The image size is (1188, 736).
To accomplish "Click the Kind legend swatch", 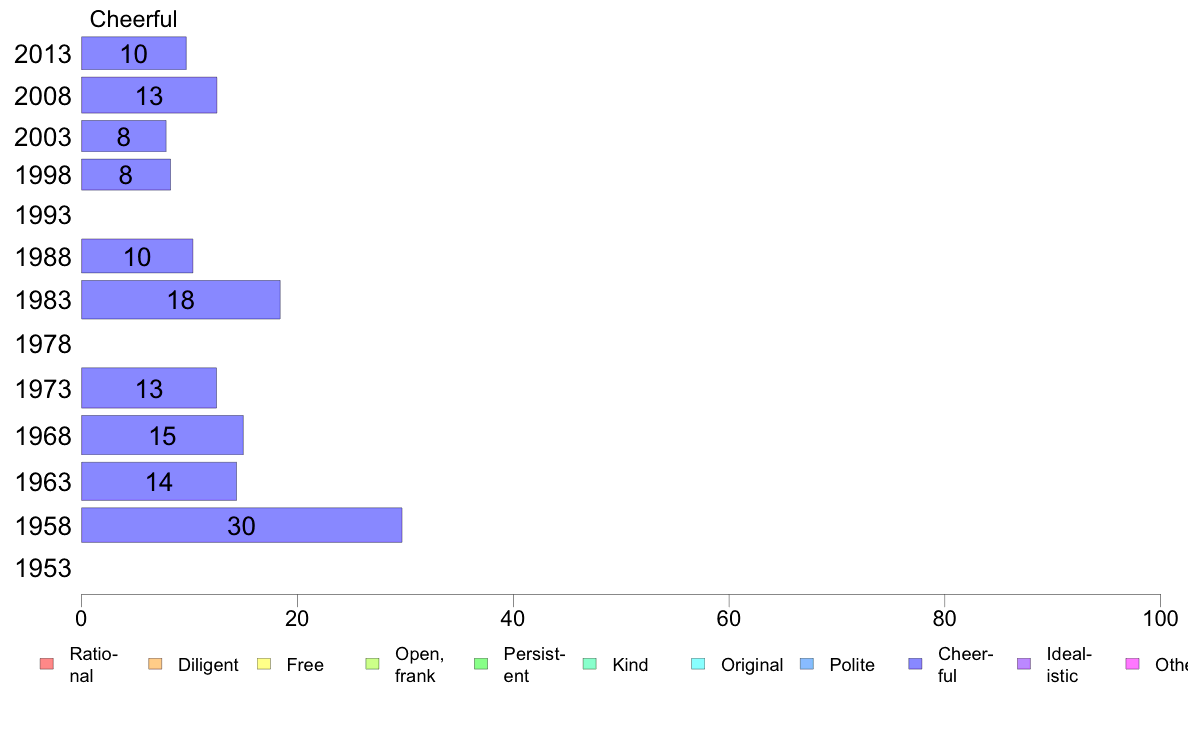I will click(589, 664).
